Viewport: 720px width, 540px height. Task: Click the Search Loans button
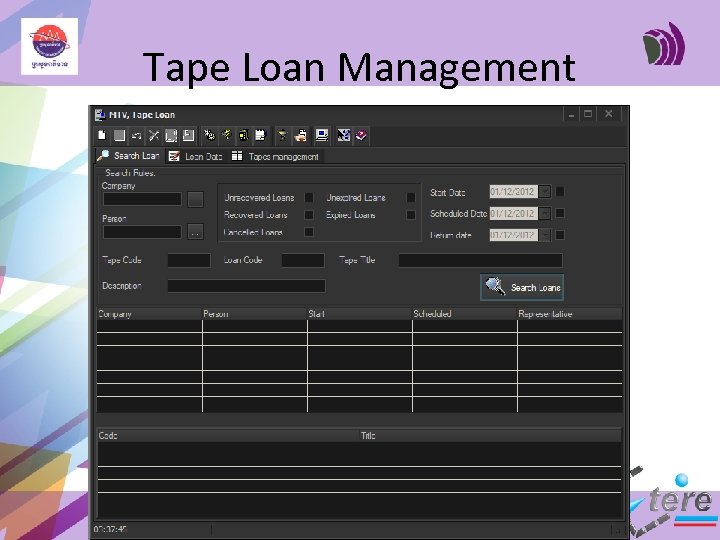pyautogui.click(x=522, y=287)
